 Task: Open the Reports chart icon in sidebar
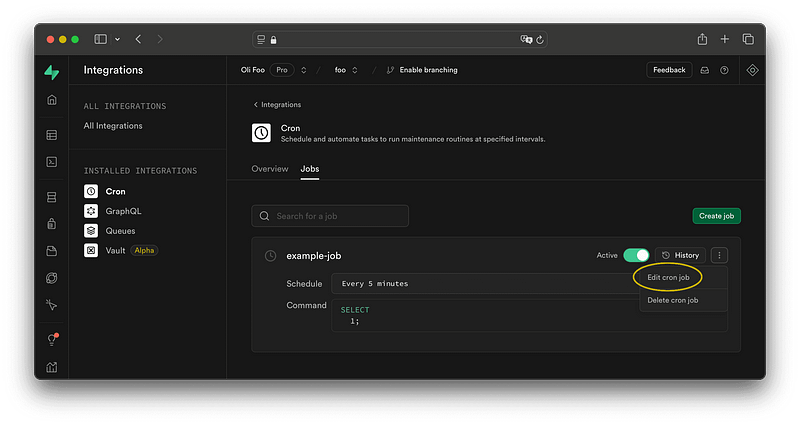(x=52, y=367)
